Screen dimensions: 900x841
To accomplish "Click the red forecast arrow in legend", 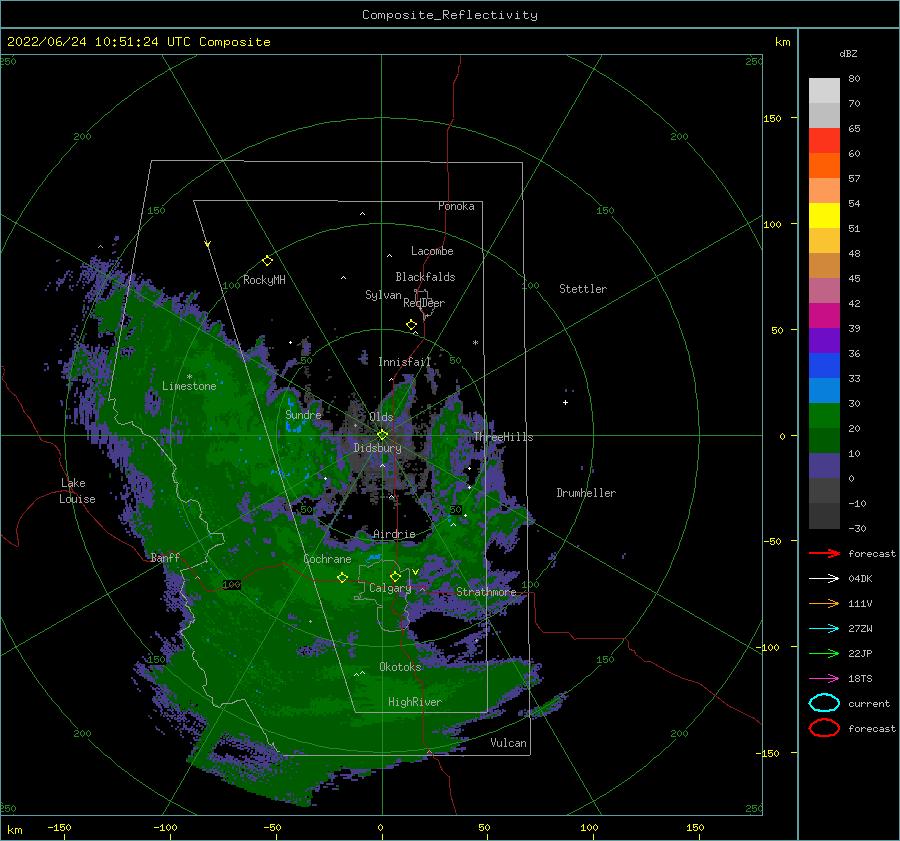I will (x=824, y=553).
